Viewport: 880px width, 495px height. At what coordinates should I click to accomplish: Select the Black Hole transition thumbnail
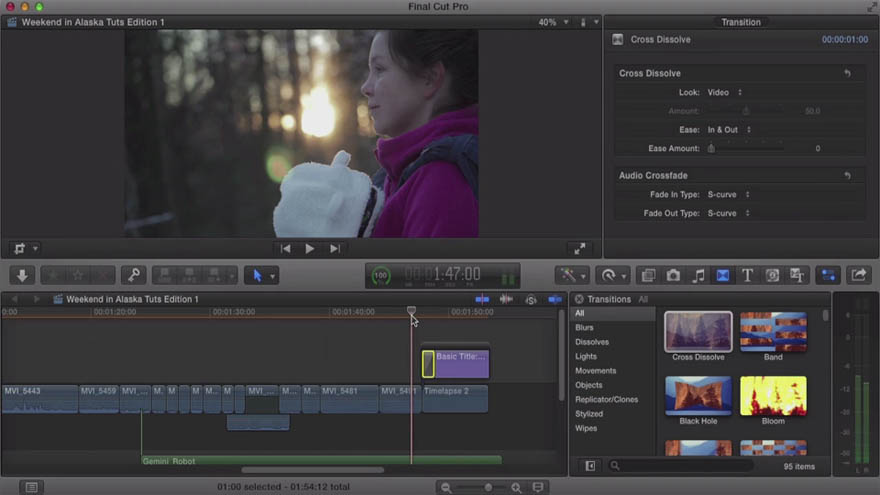click(698, 396)
